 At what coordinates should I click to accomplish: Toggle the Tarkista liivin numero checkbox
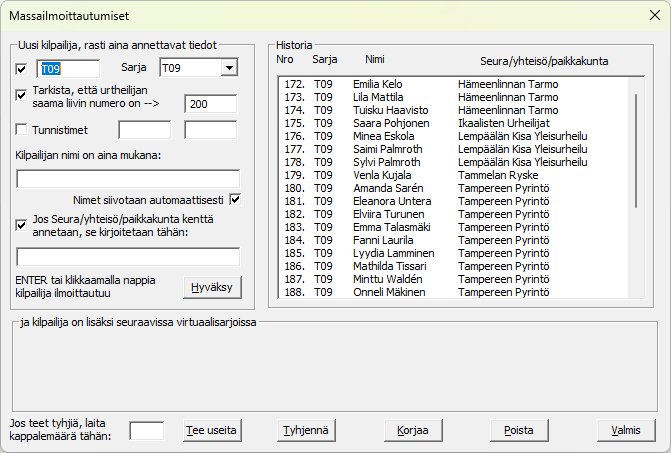[x=23, y=96]
